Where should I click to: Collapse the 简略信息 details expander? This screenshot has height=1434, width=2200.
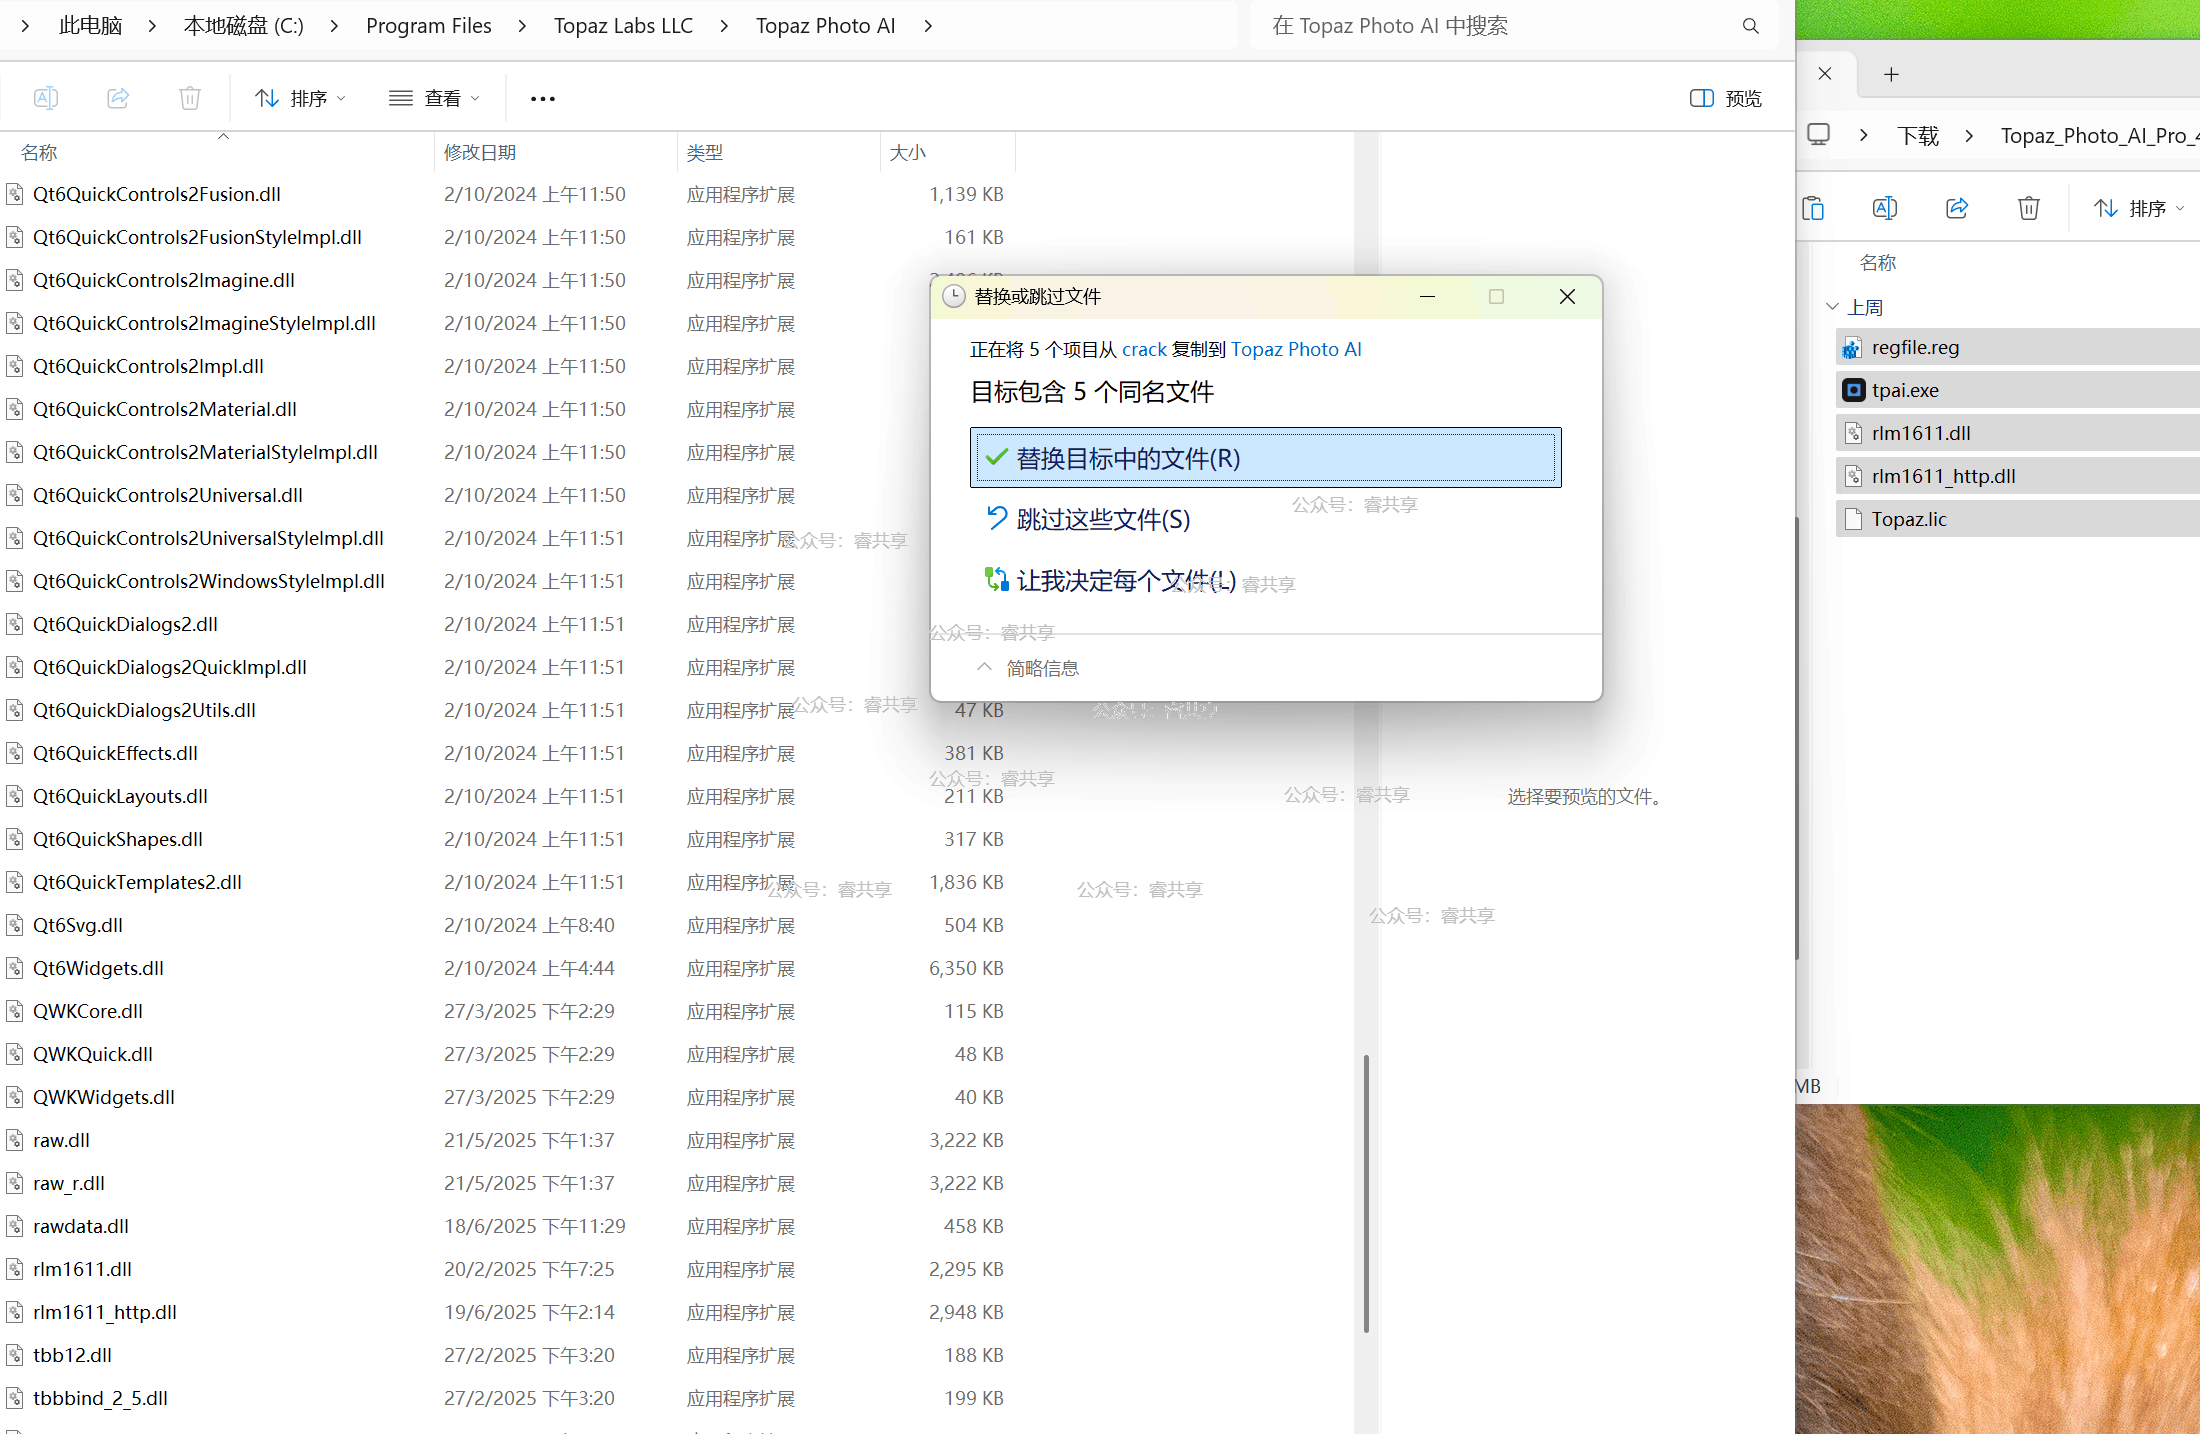[1028, 668]
